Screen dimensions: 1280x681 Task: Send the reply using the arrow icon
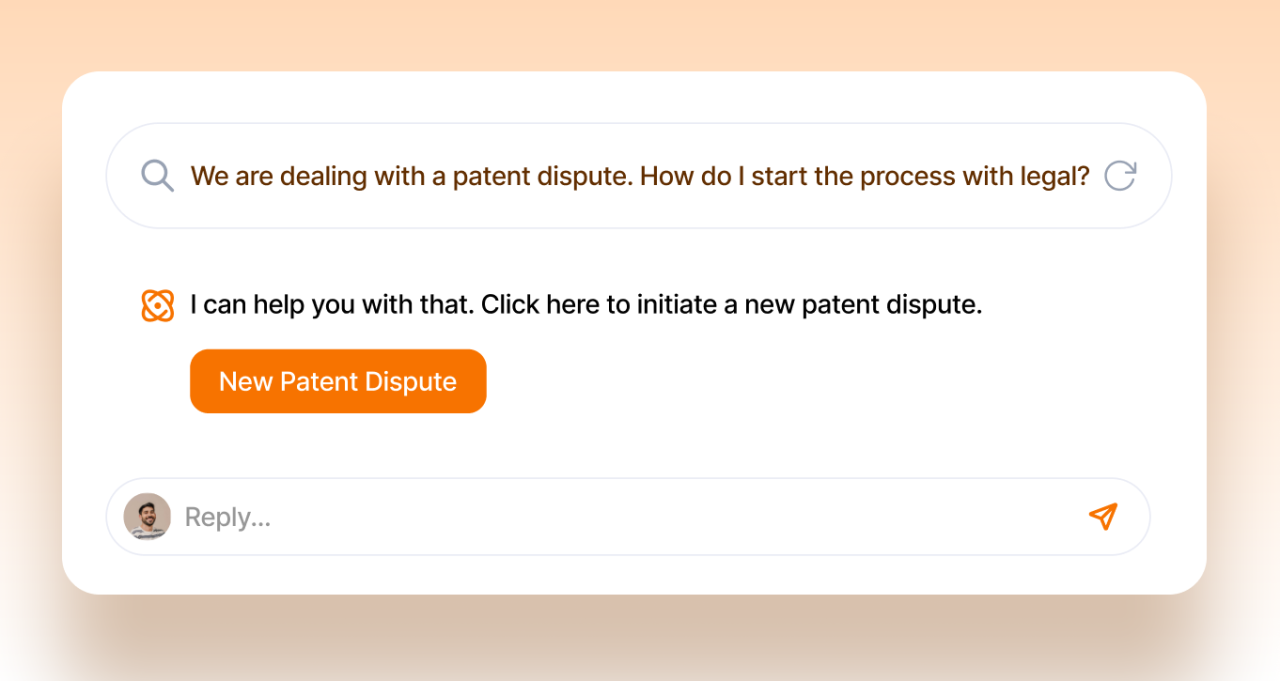1102,516
